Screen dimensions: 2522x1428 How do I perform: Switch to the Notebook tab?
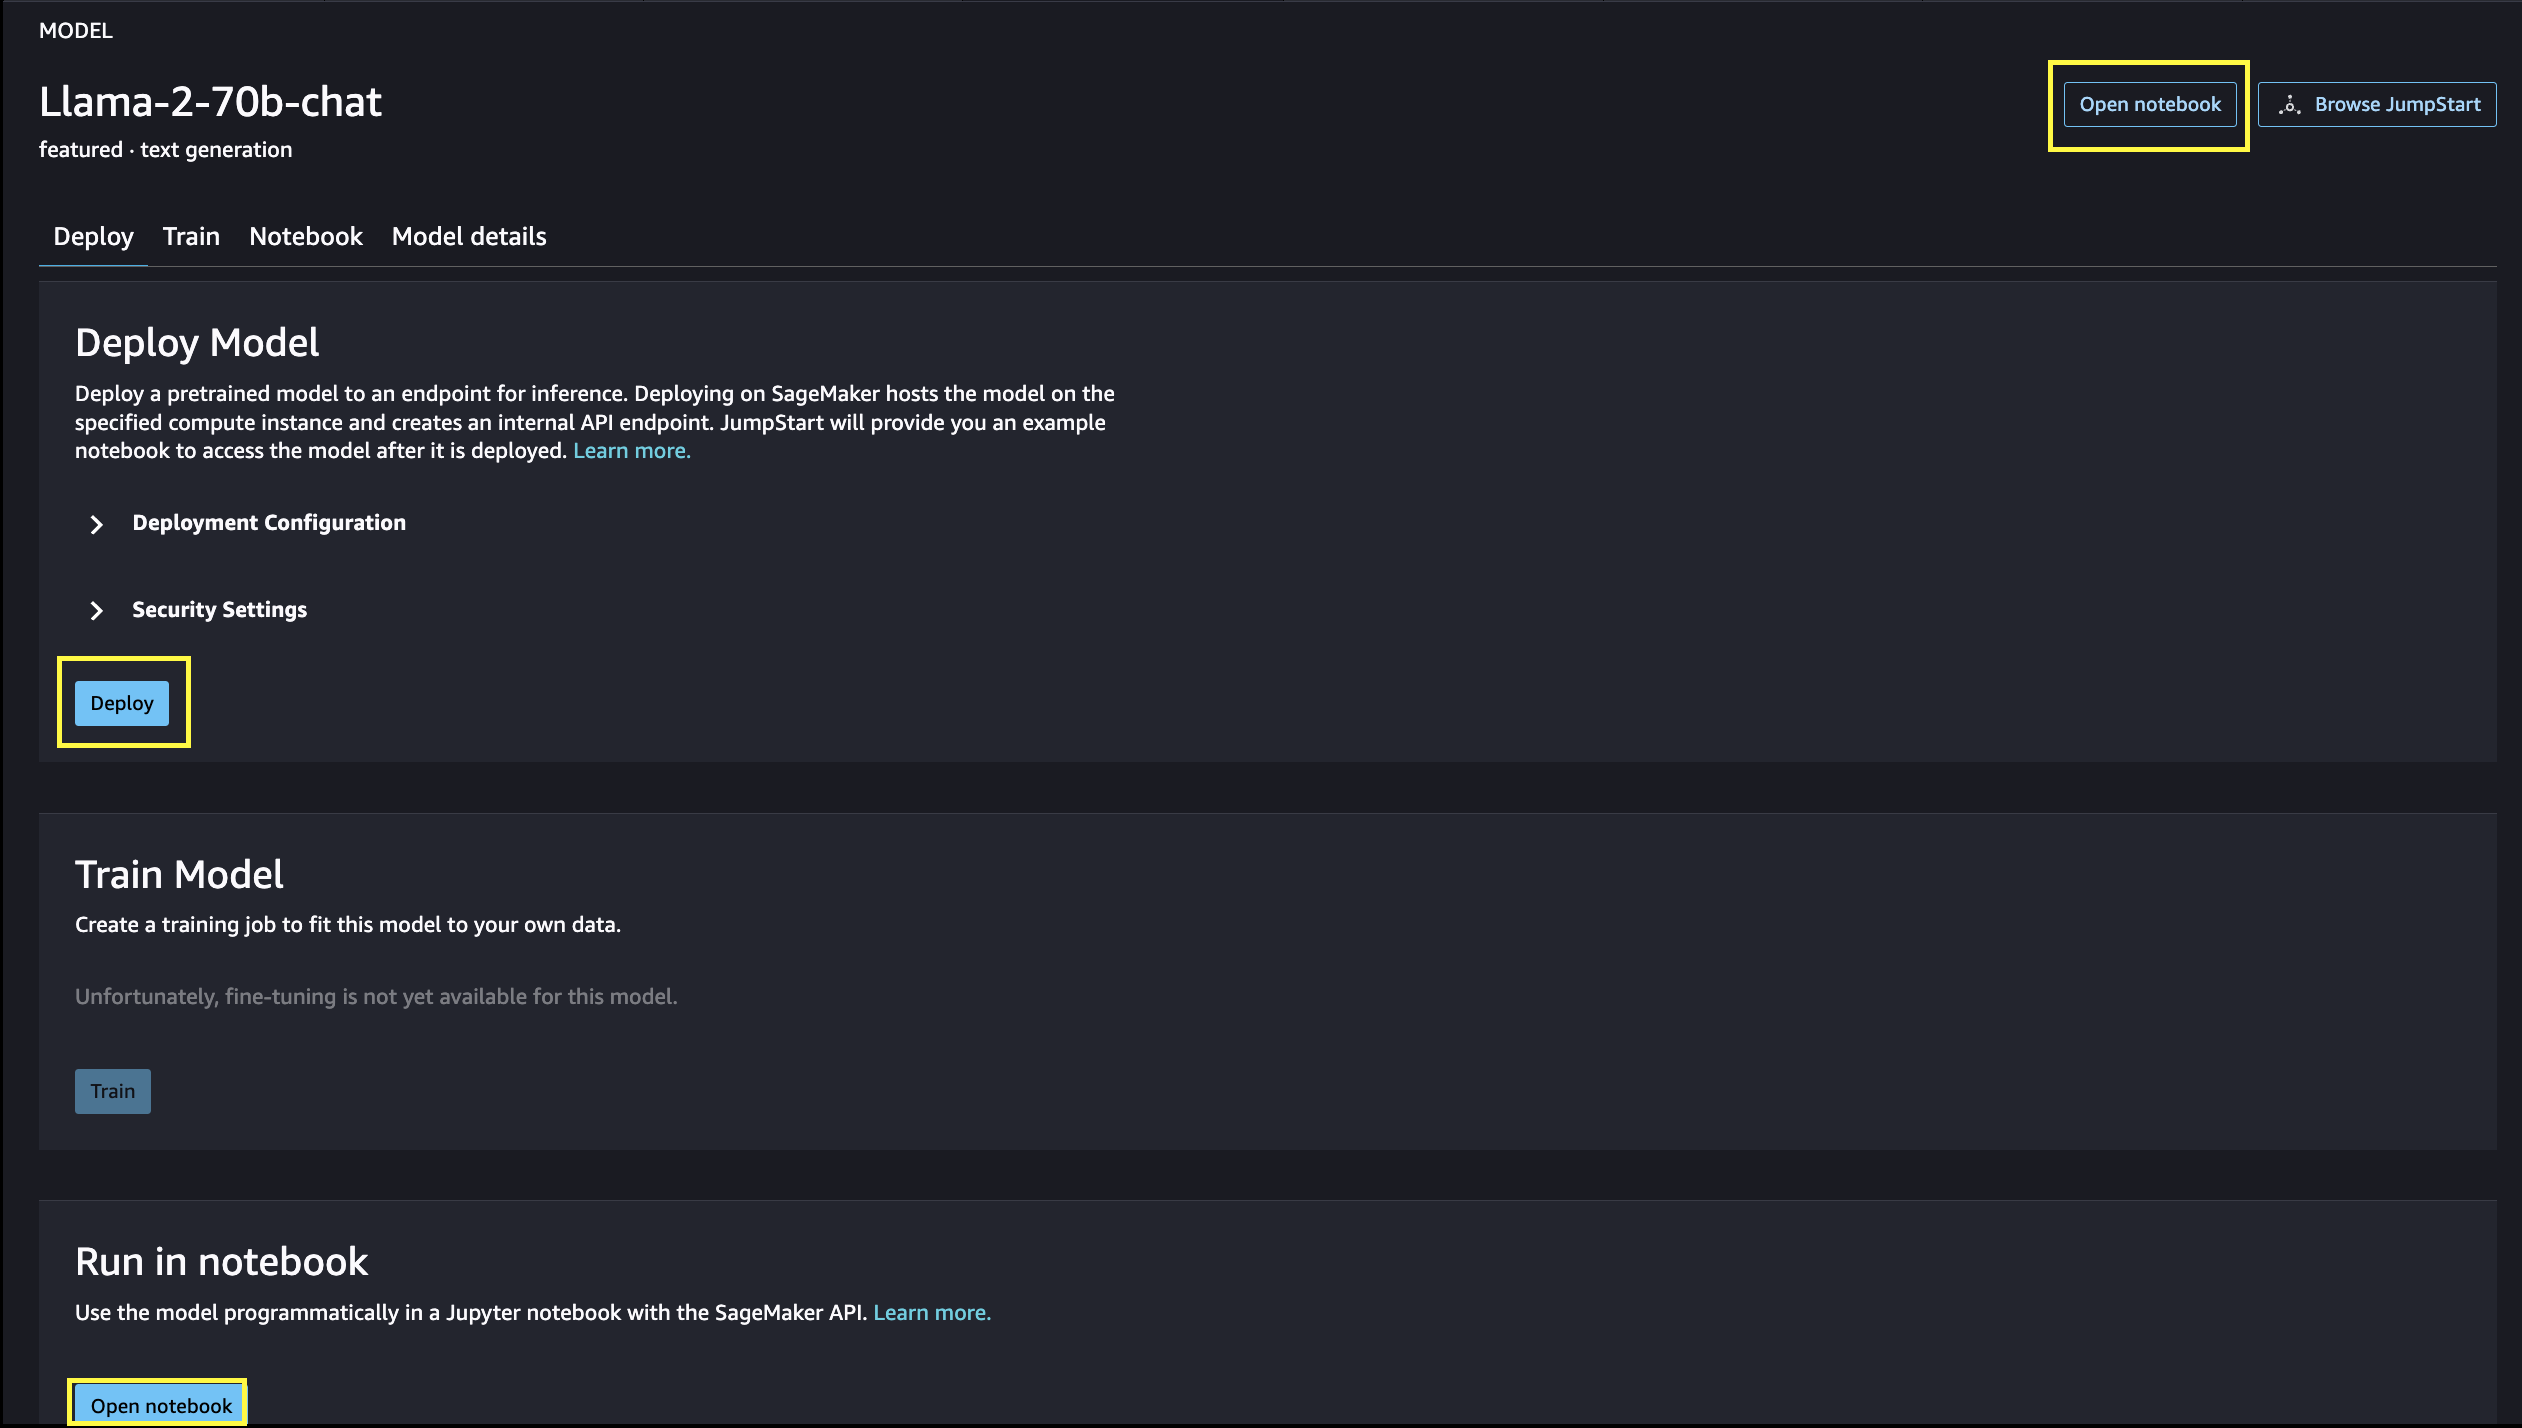pos(305,237)
